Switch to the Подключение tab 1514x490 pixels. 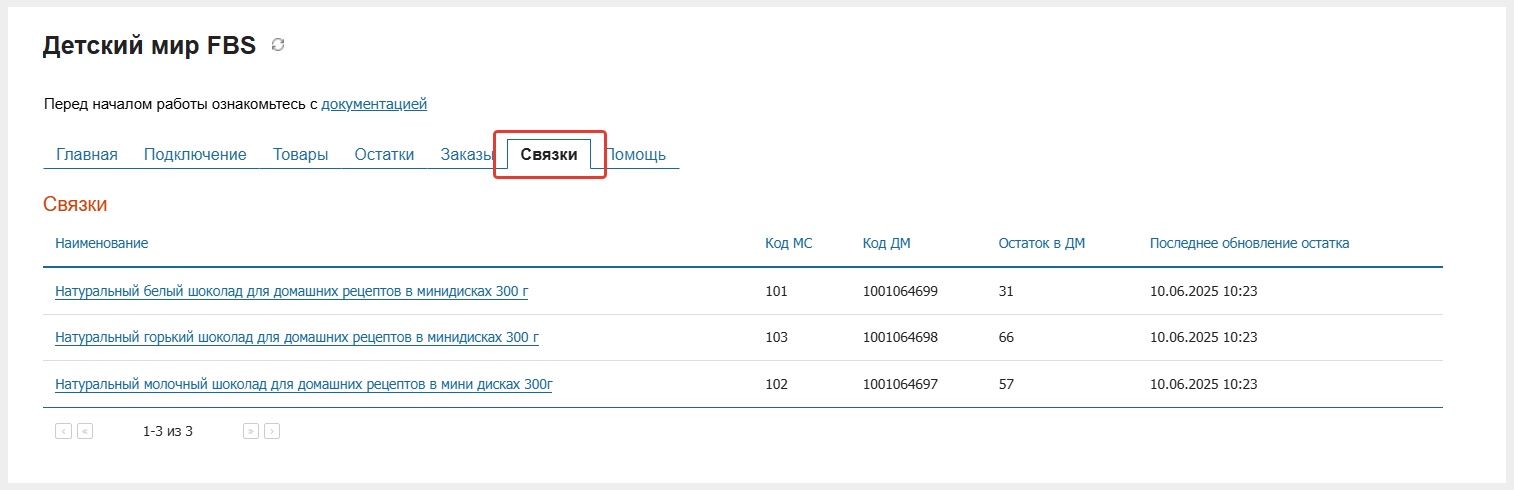point(195,154)
